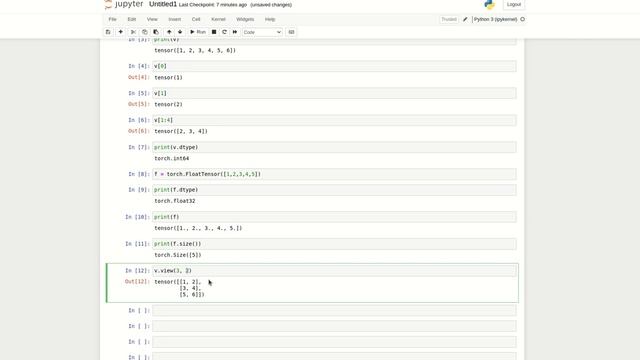Click the In [8] prompt label

pos(138,174)
